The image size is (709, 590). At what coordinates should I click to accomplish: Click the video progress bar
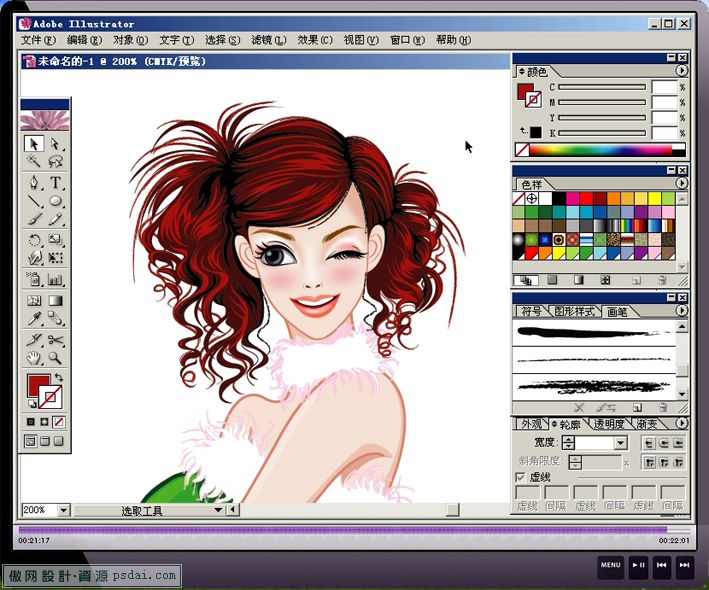pyautogui.click(x=354, y=530)
